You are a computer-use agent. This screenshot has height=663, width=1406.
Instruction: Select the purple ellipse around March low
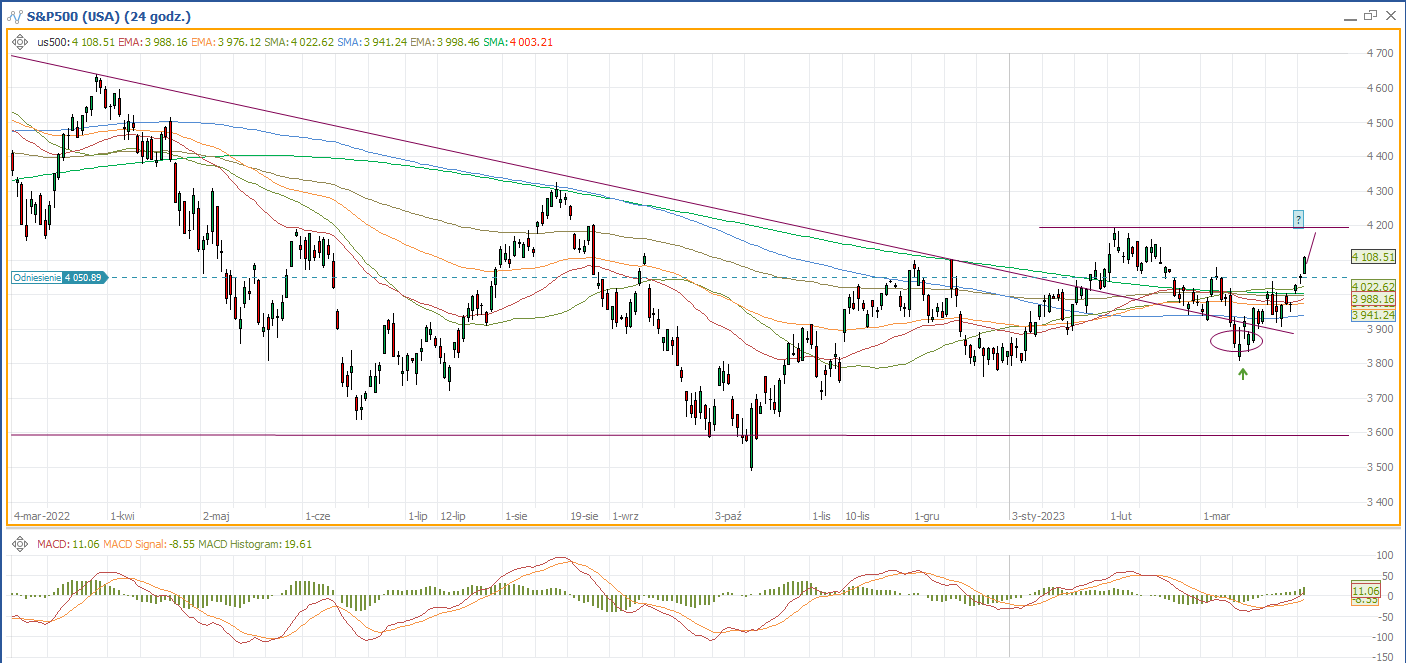tap(1236, 341)
